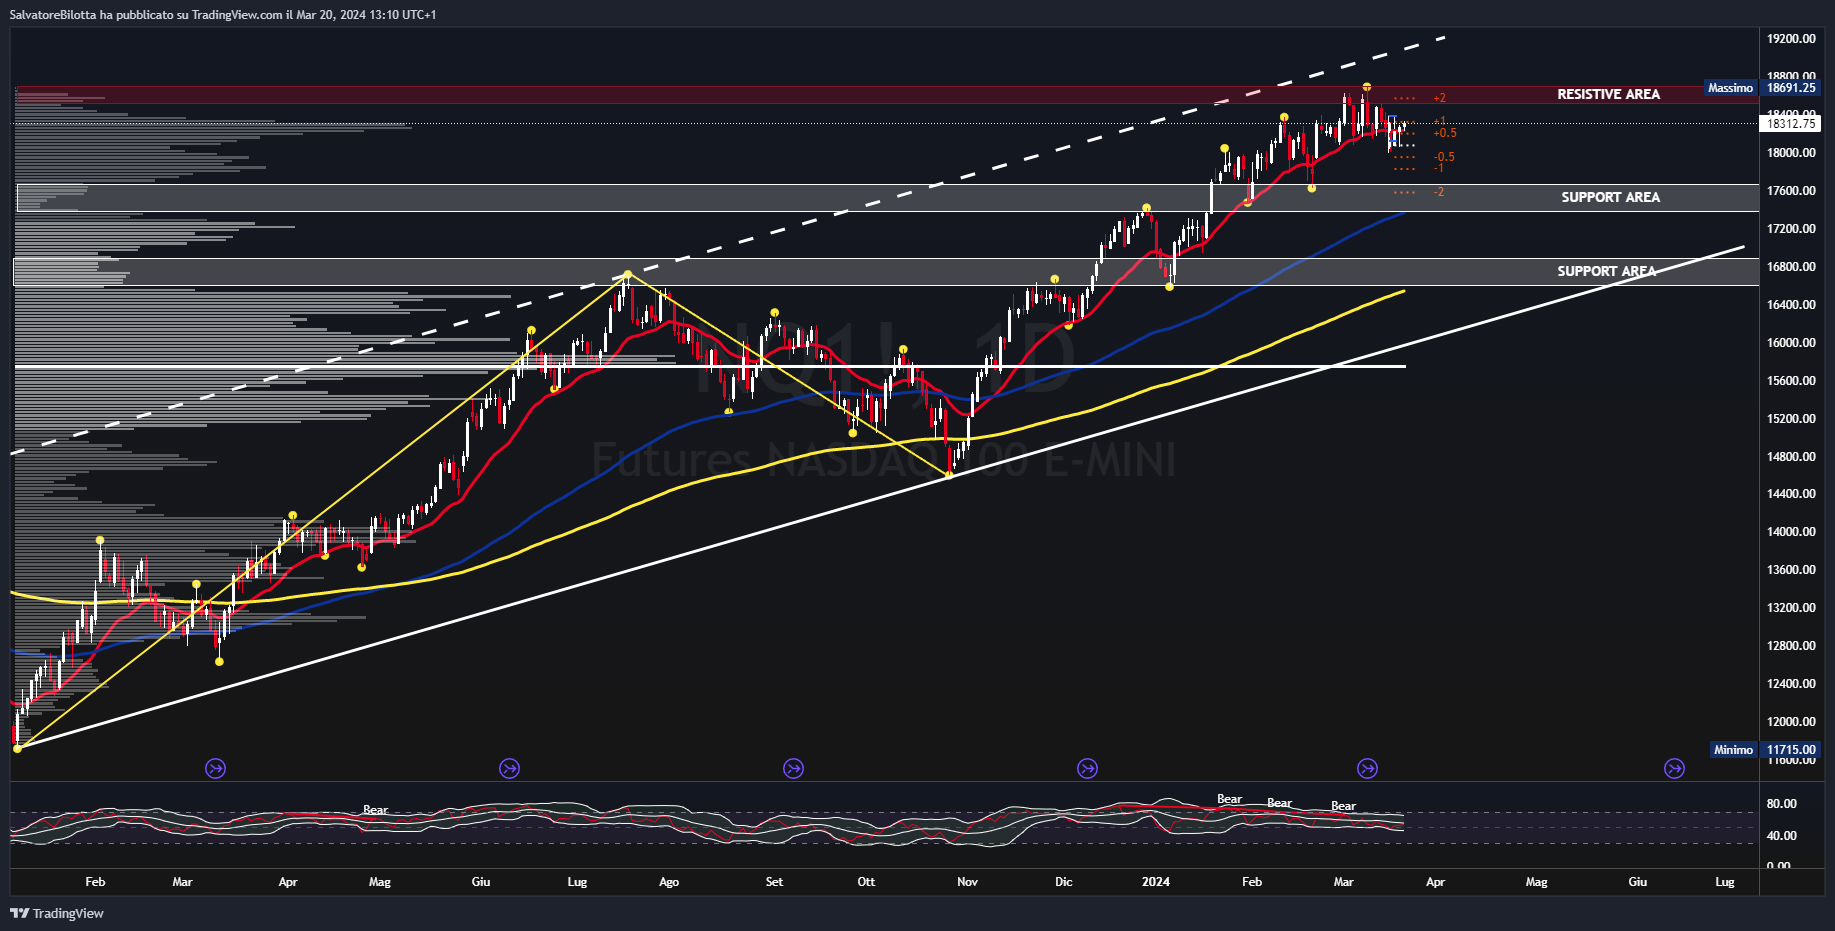Click the 12800.00 price axis value
Viewport: 1835px width, 931px height.
[1791, 646]
